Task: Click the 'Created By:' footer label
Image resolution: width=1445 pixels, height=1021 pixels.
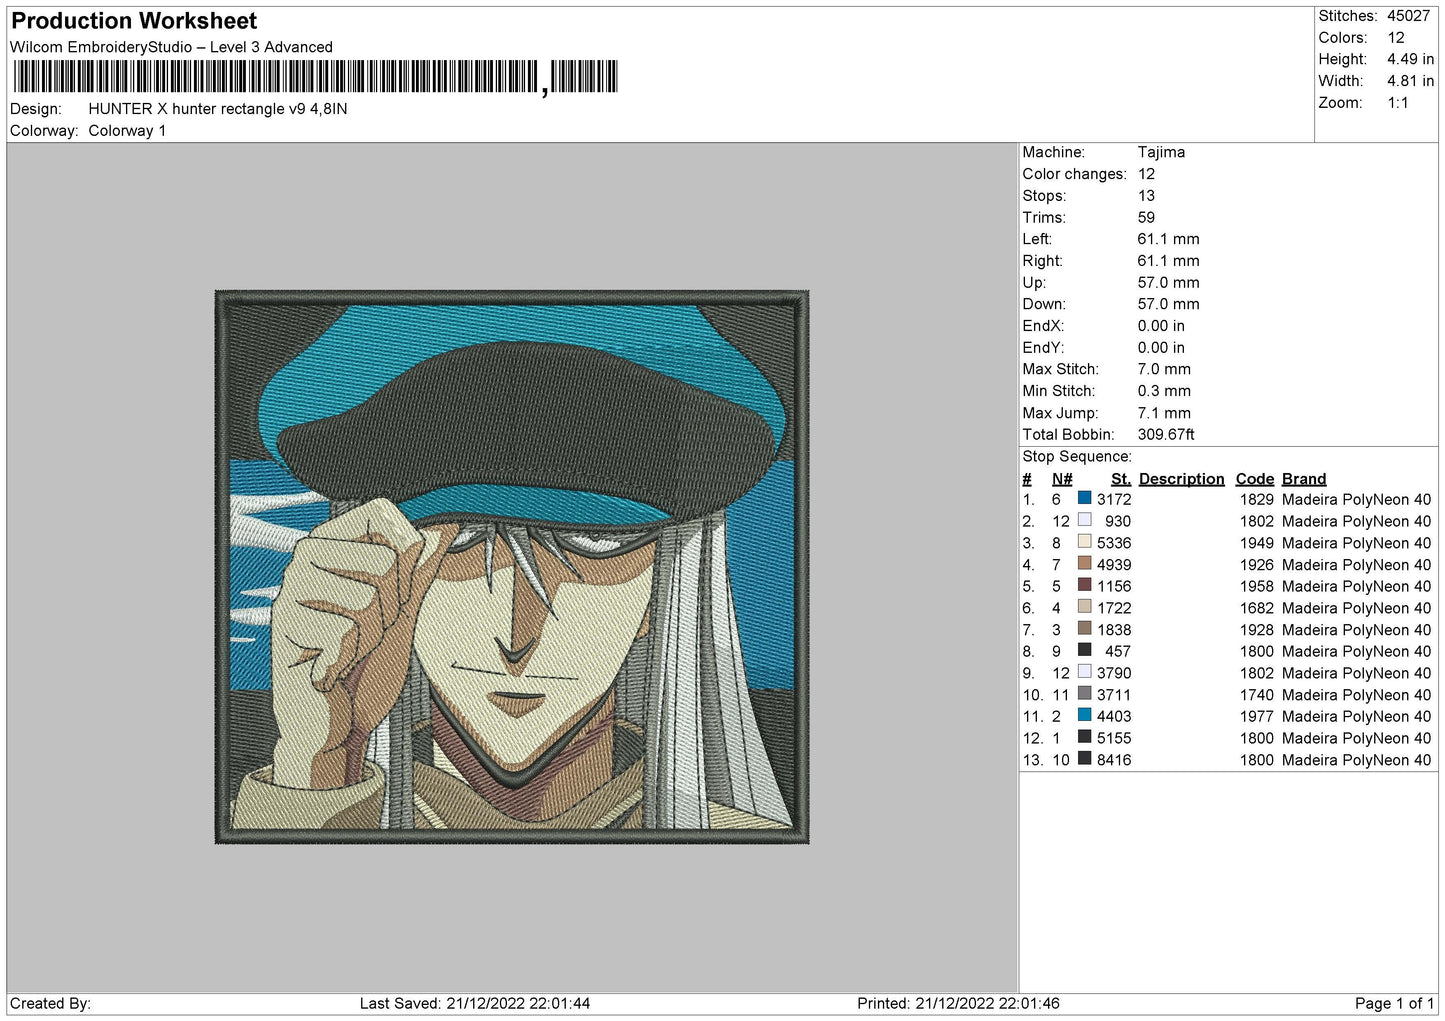Action: click(x=50, y=1003)
